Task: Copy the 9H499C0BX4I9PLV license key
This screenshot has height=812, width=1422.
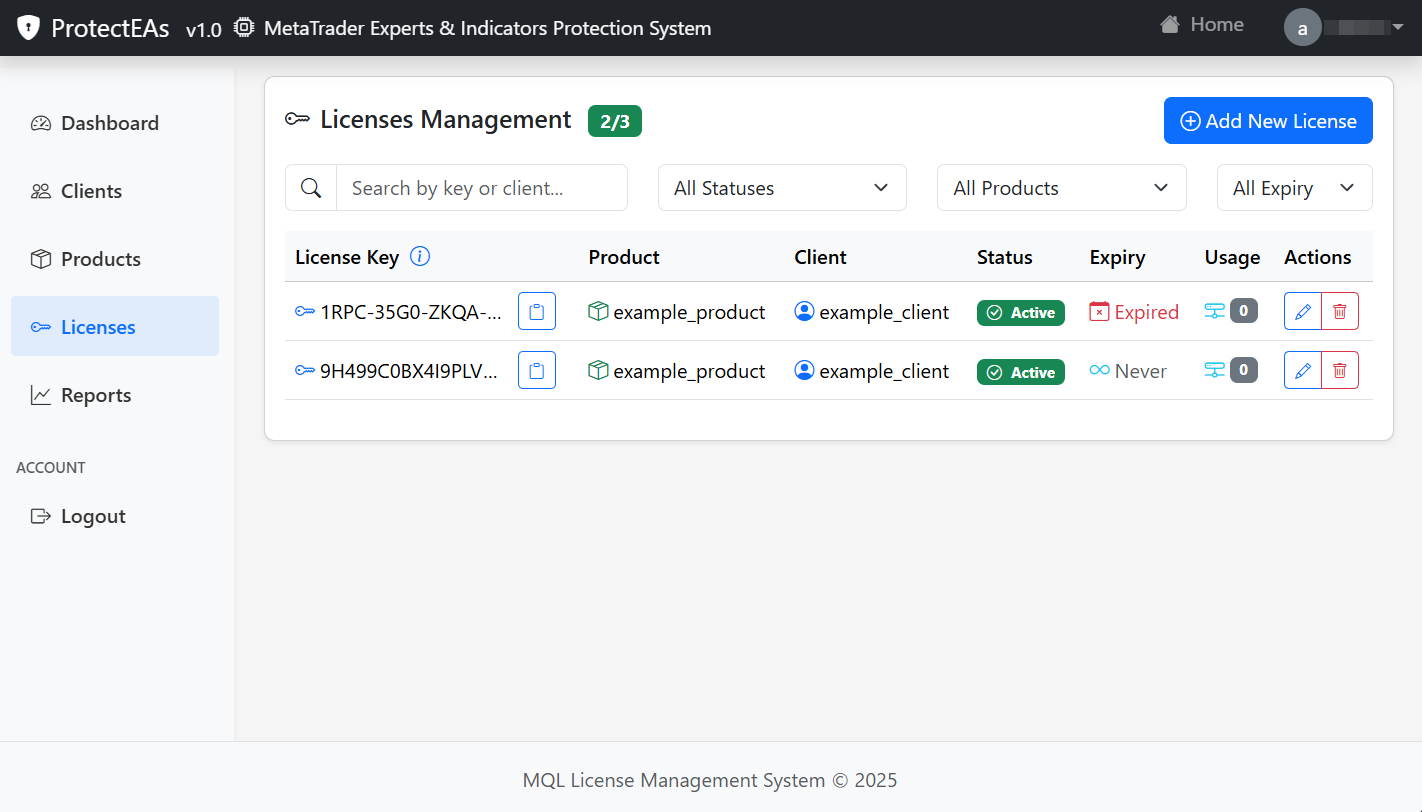Action: click(x=537, y=371)
